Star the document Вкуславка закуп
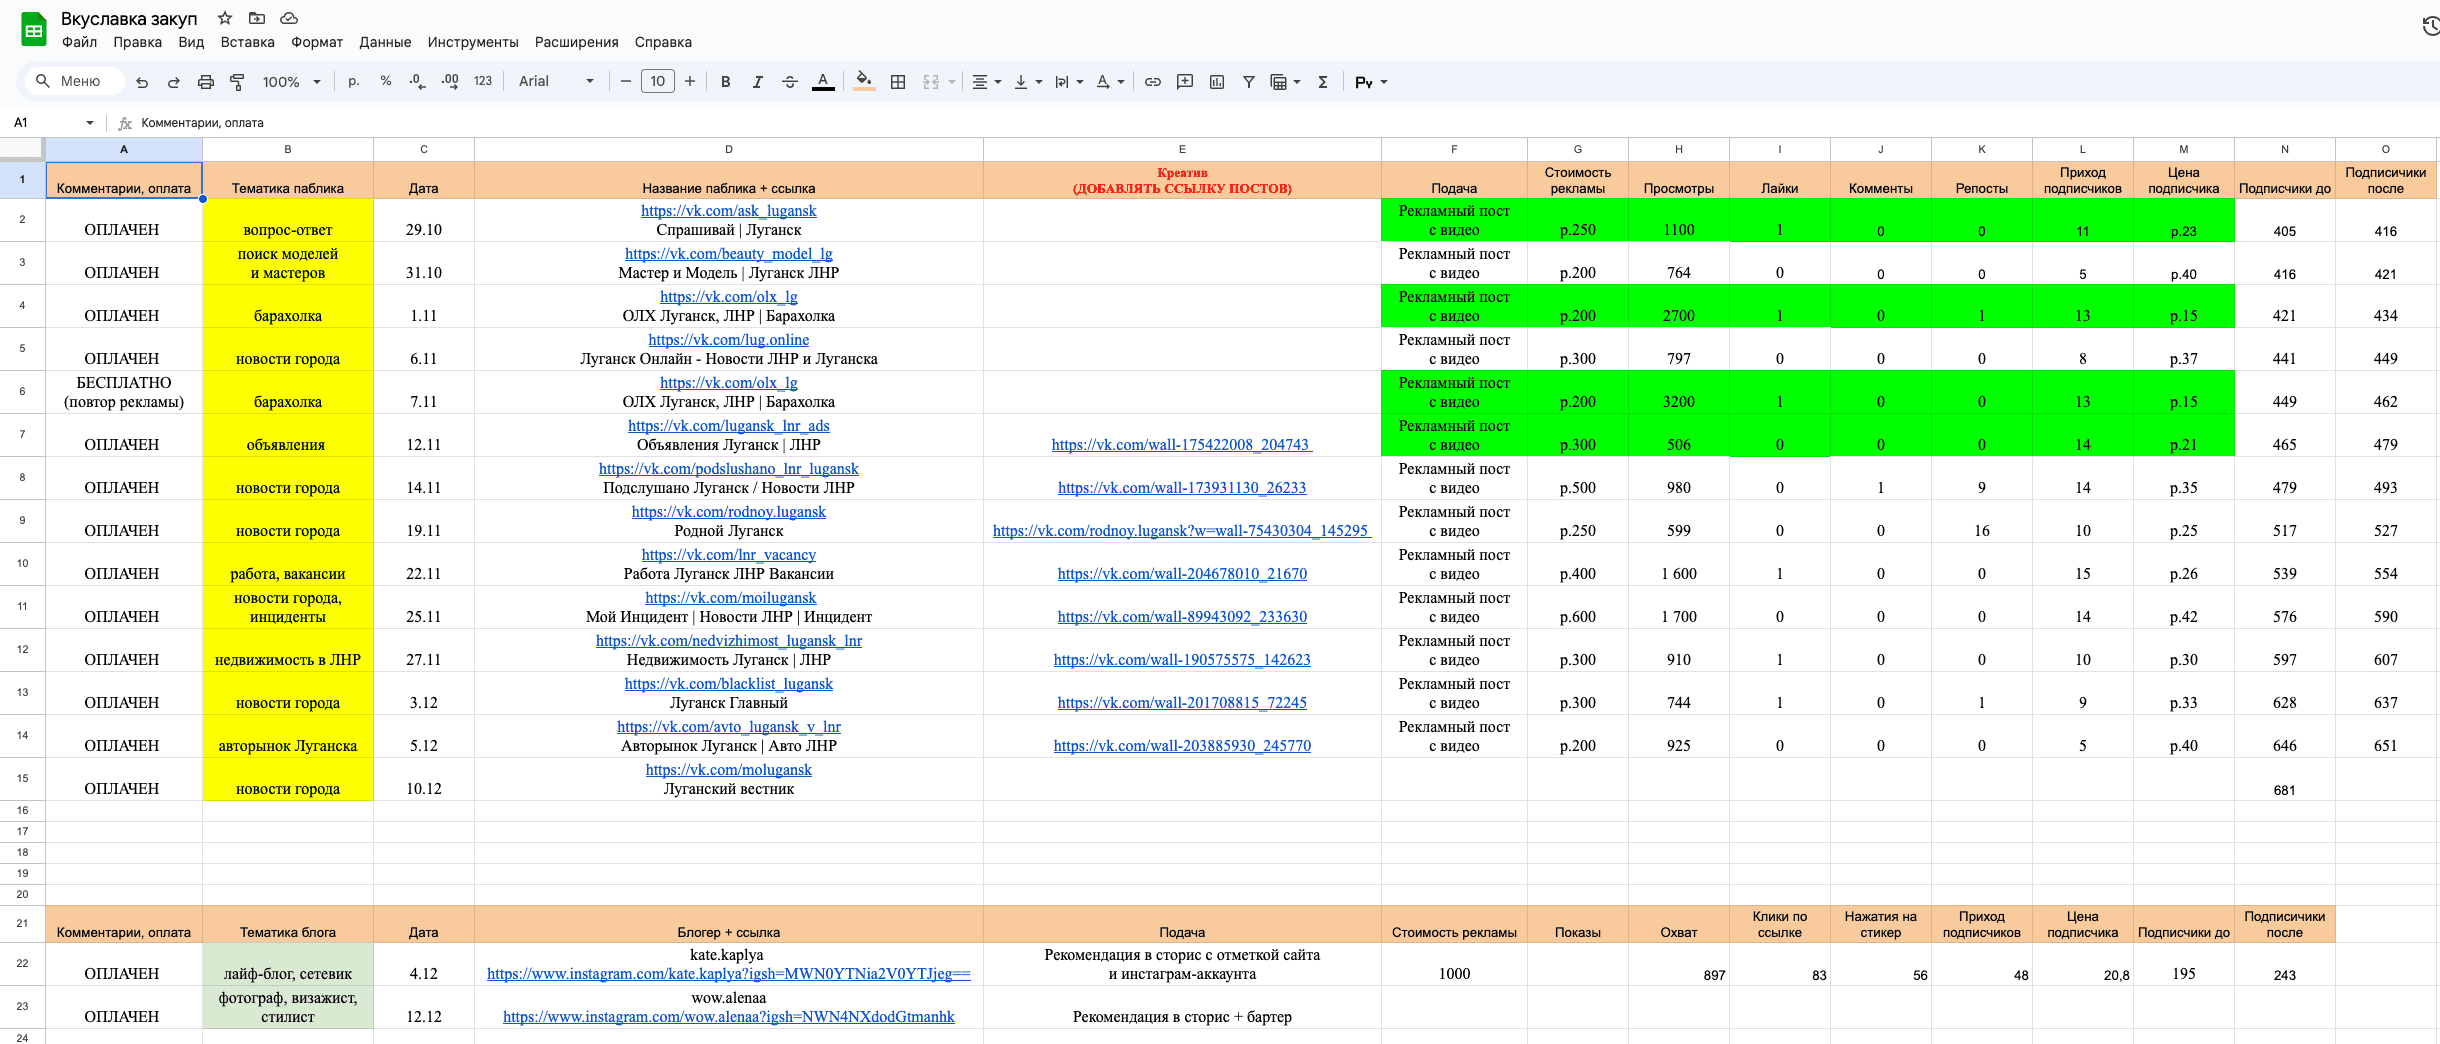Screen dimensions: 2440x1044 [x=225, y=18]
